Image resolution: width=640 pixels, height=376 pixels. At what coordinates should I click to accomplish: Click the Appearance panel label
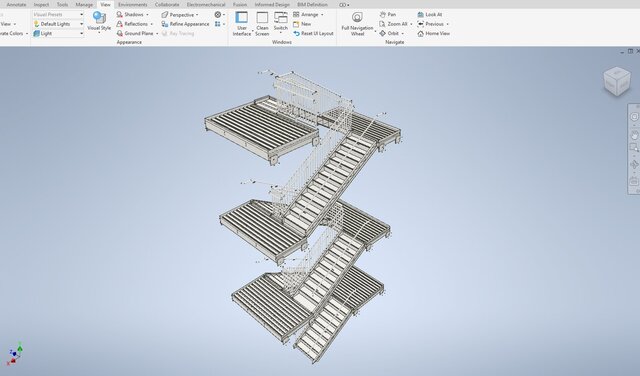(129, 42)
